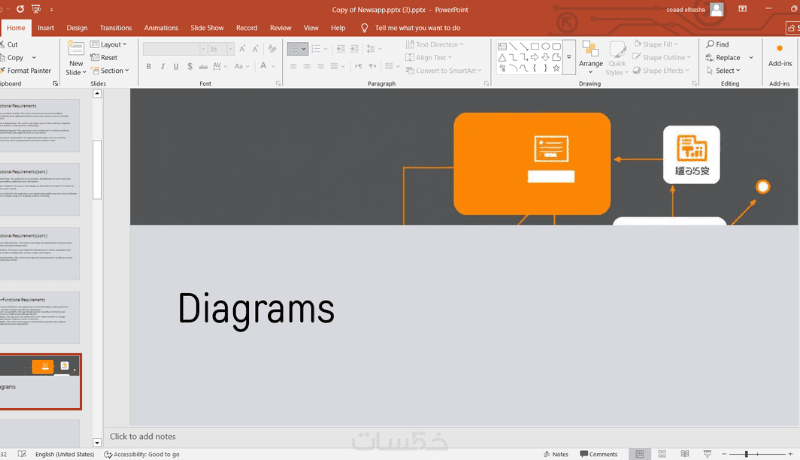Viewport: 800px width, 460px height.
Task: Align text right in paragraph
Action: [x=320, y=66]
